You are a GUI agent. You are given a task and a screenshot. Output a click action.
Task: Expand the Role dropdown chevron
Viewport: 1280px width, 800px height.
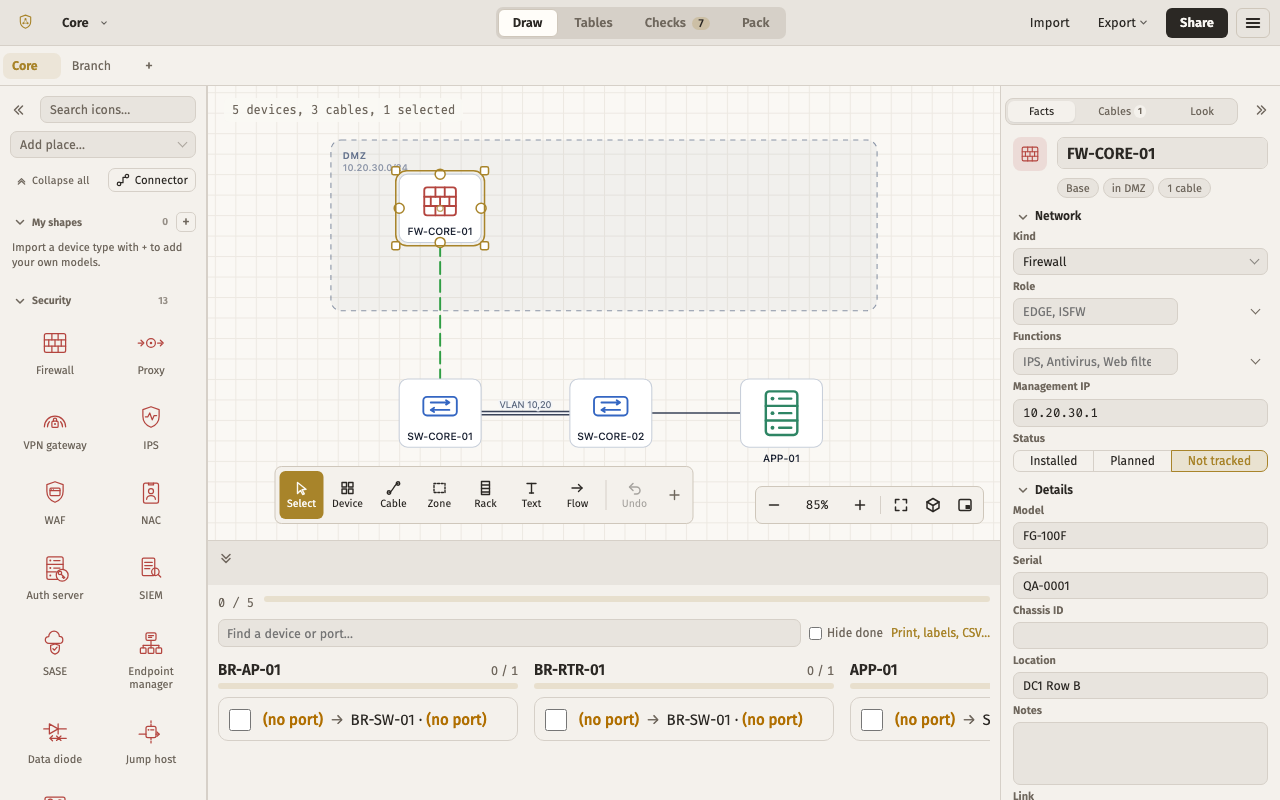1255,312
